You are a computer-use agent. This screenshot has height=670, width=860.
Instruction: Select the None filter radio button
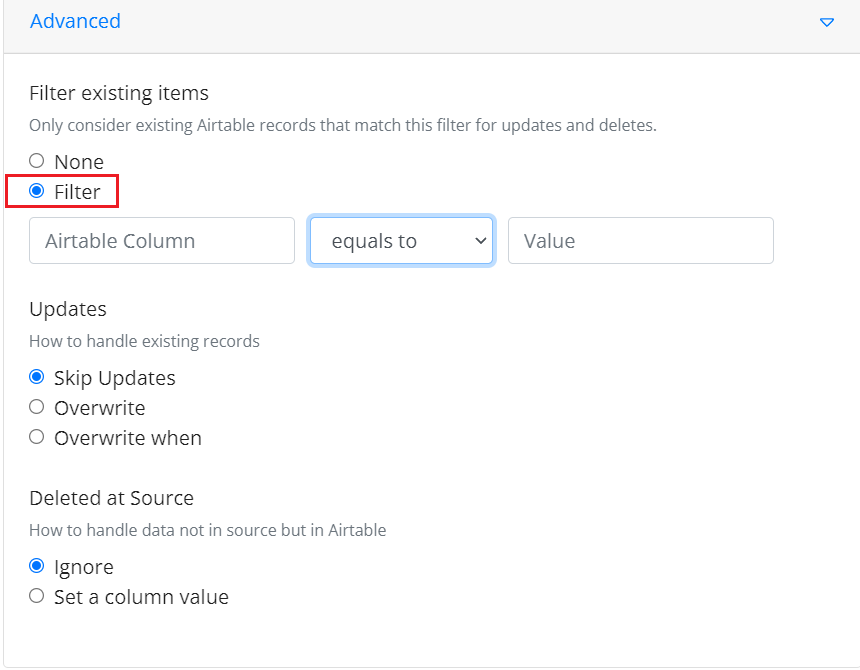[37, 161]
